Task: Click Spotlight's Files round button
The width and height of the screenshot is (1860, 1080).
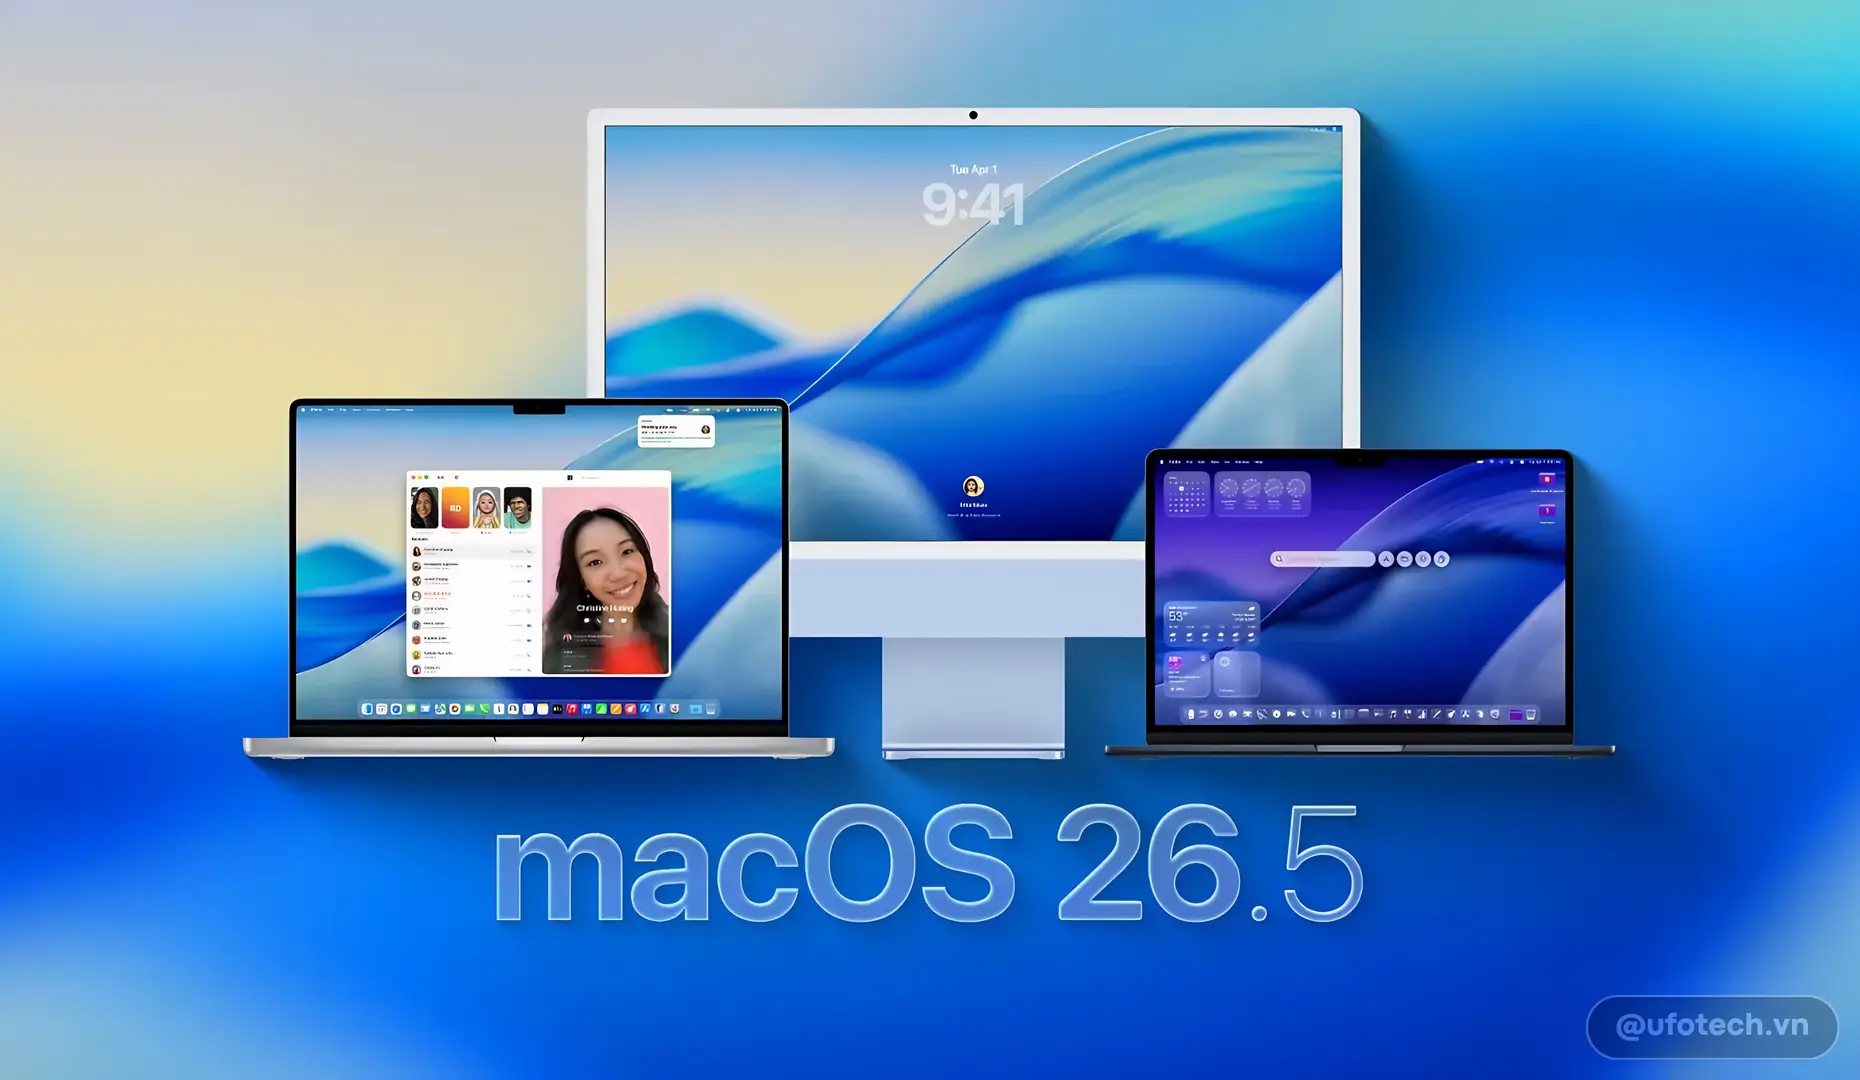Action: (1405, 559)
